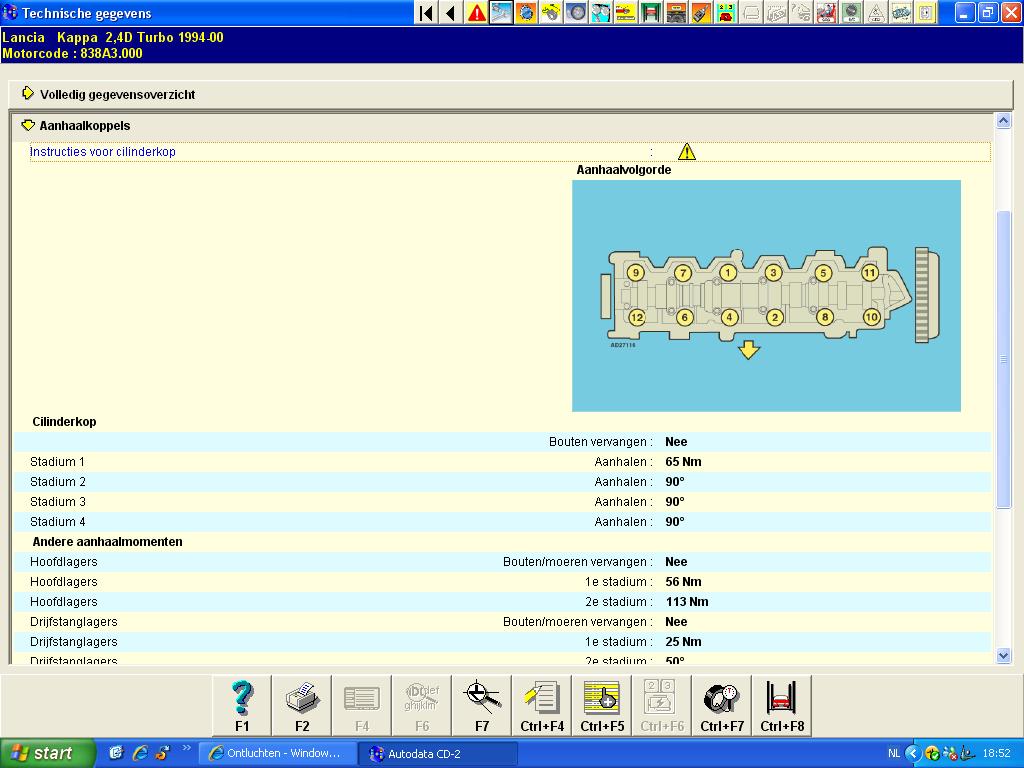
Task: Click the 113 Nm Hoofdlagers value
Action: (x=687, y=601)
